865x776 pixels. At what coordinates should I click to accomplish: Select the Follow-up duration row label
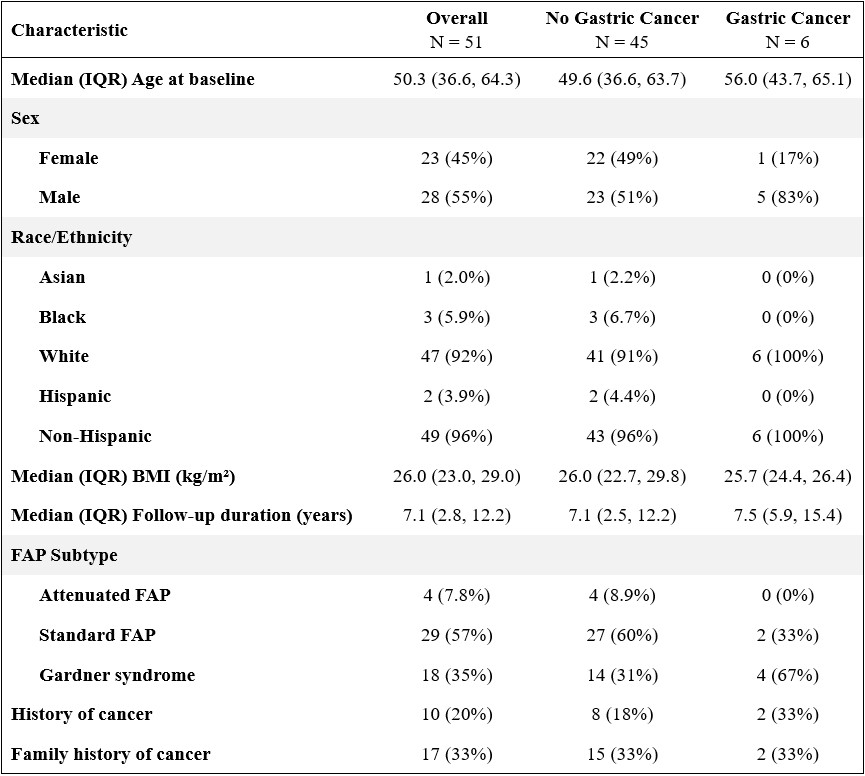click(x=182, y=516)
